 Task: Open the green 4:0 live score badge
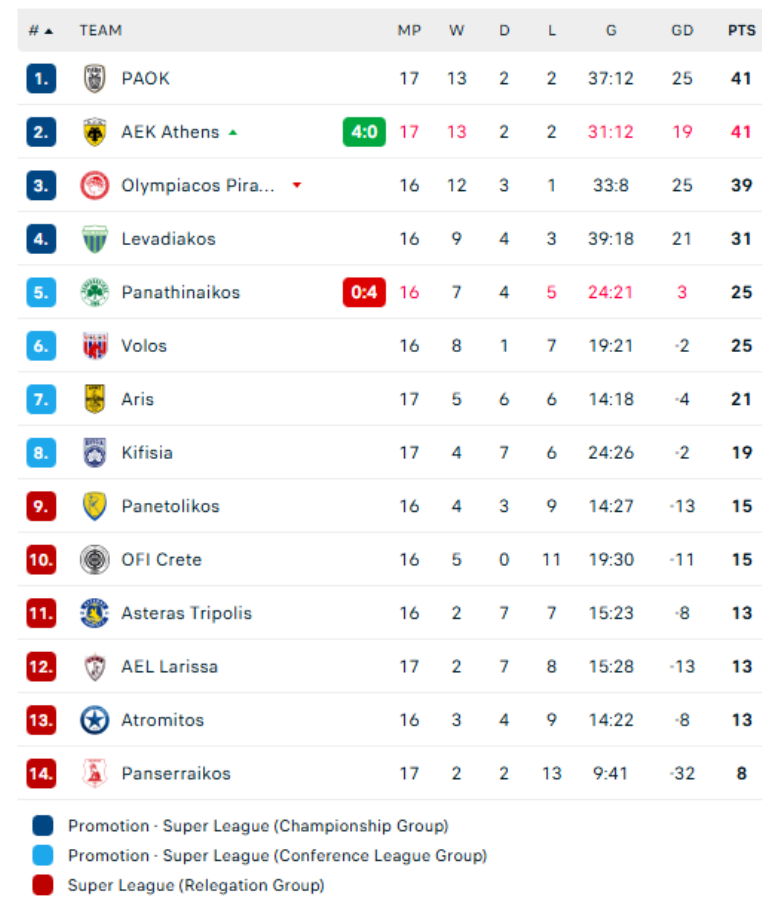[364, 132]
